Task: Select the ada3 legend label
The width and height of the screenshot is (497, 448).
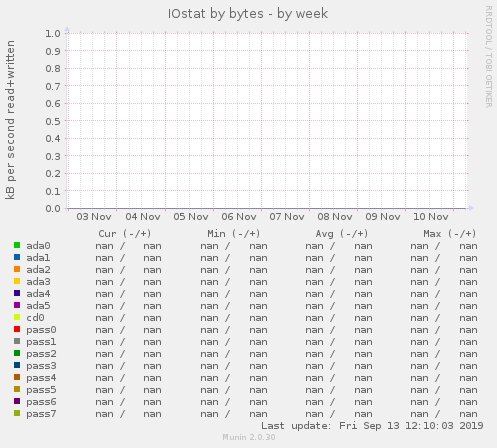Action: click(38, 282)
